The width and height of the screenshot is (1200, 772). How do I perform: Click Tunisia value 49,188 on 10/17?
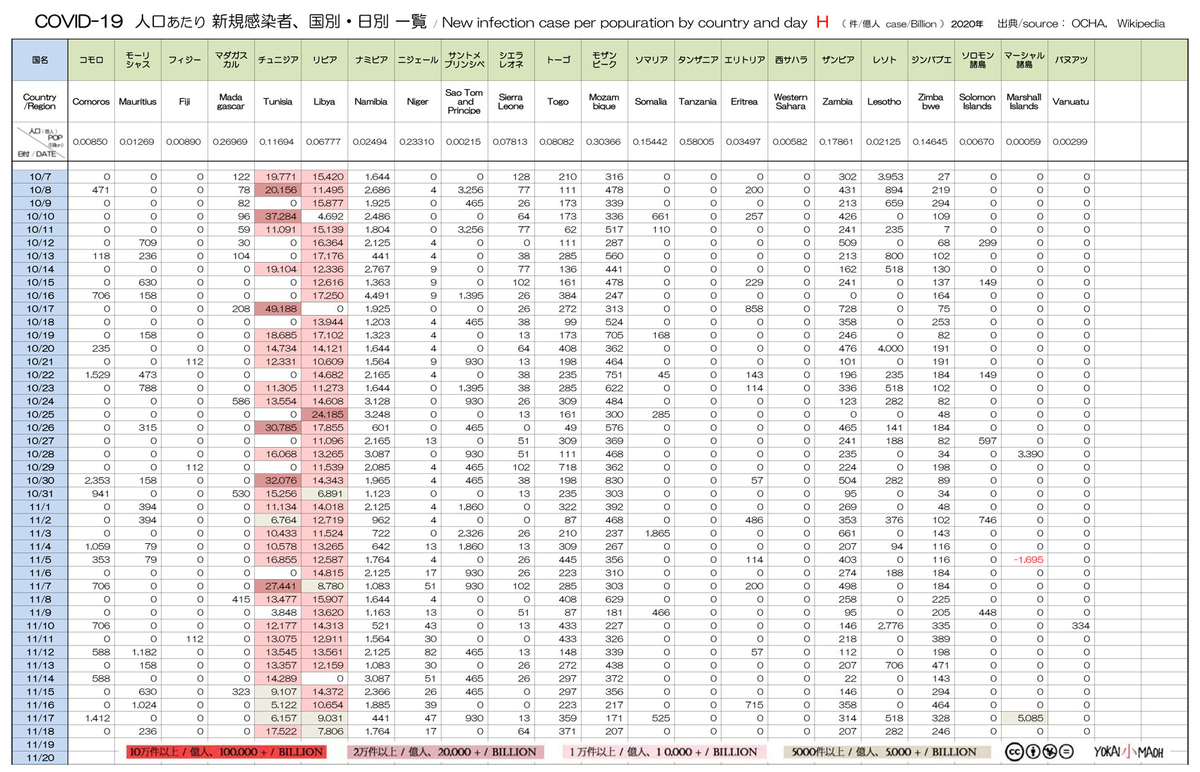(283, 309)
